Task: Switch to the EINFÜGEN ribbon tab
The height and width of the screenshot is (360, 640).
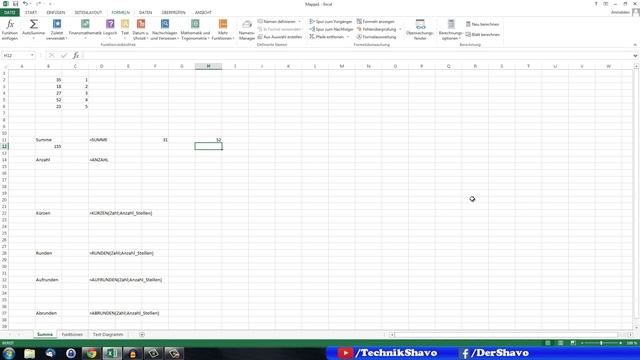Action: [x=56, y=13]
